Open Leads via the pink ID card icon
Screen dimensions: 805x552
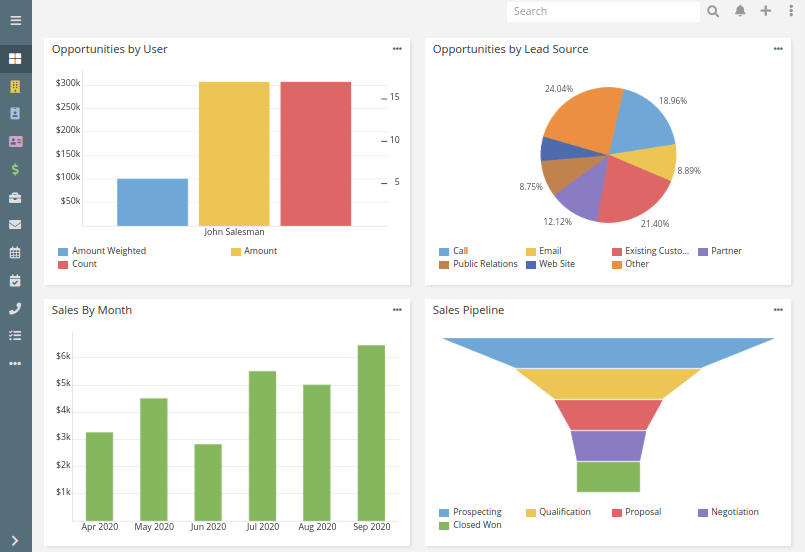[15, 141]
